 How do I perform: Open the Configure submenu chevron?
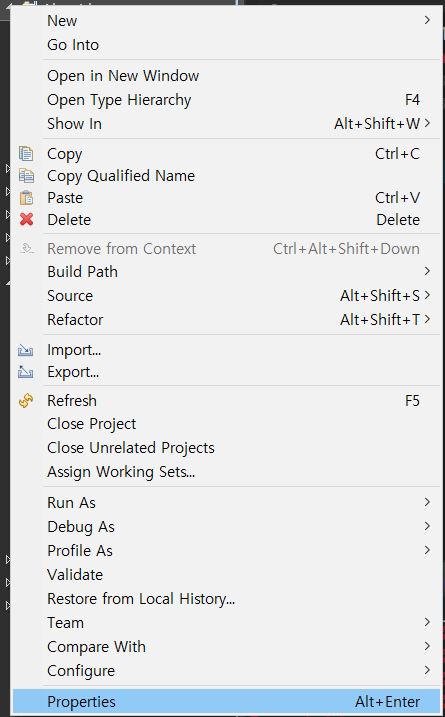pos(427,670)
